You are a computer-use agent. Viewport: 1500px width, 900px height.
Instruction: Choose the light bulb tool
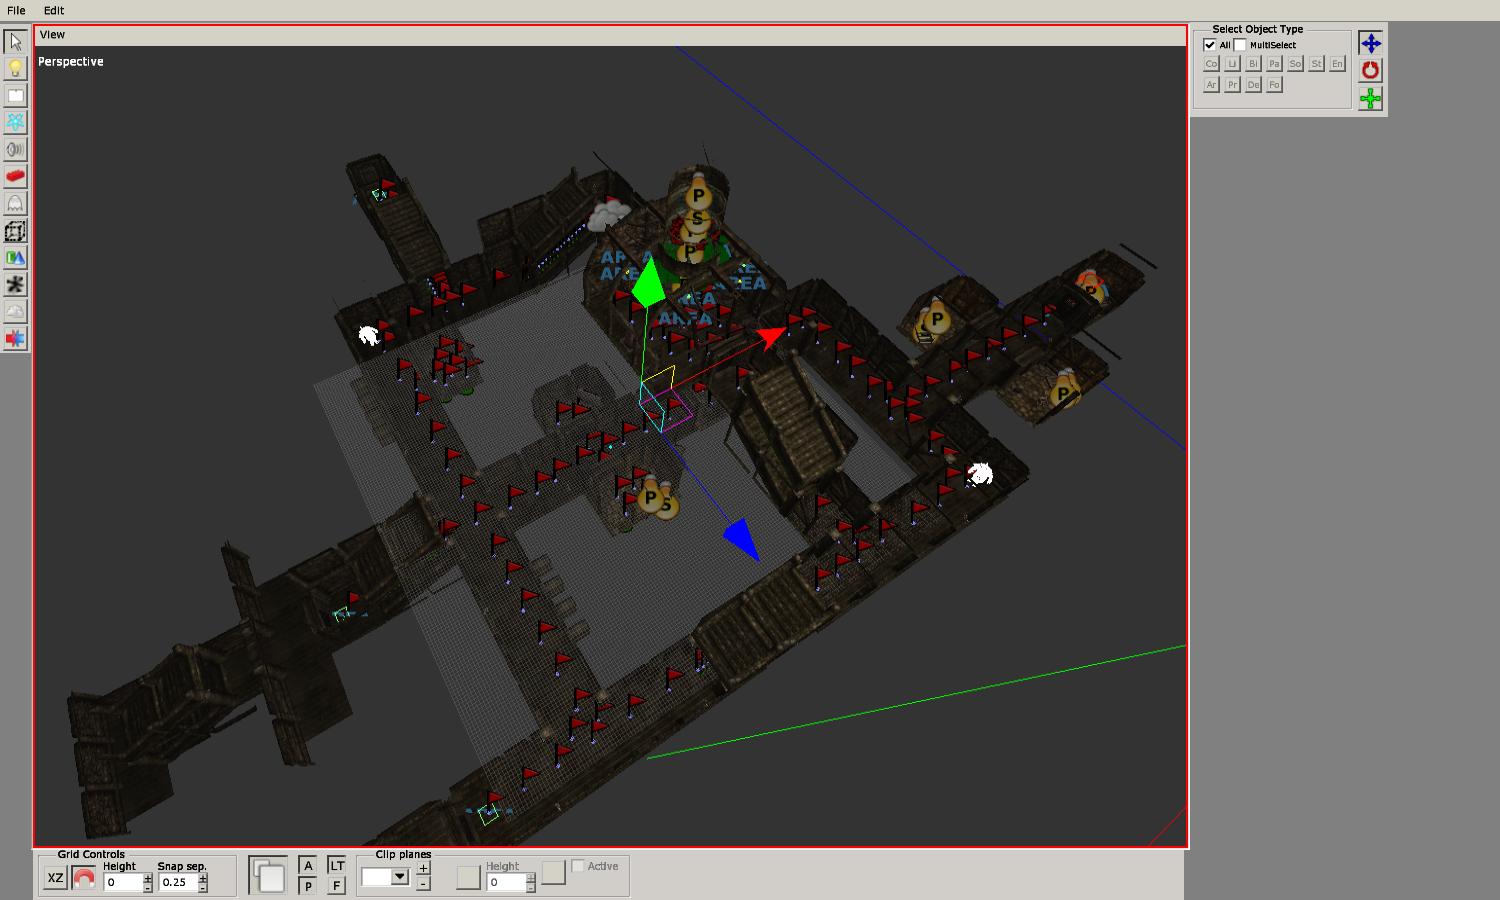(15, 69)
